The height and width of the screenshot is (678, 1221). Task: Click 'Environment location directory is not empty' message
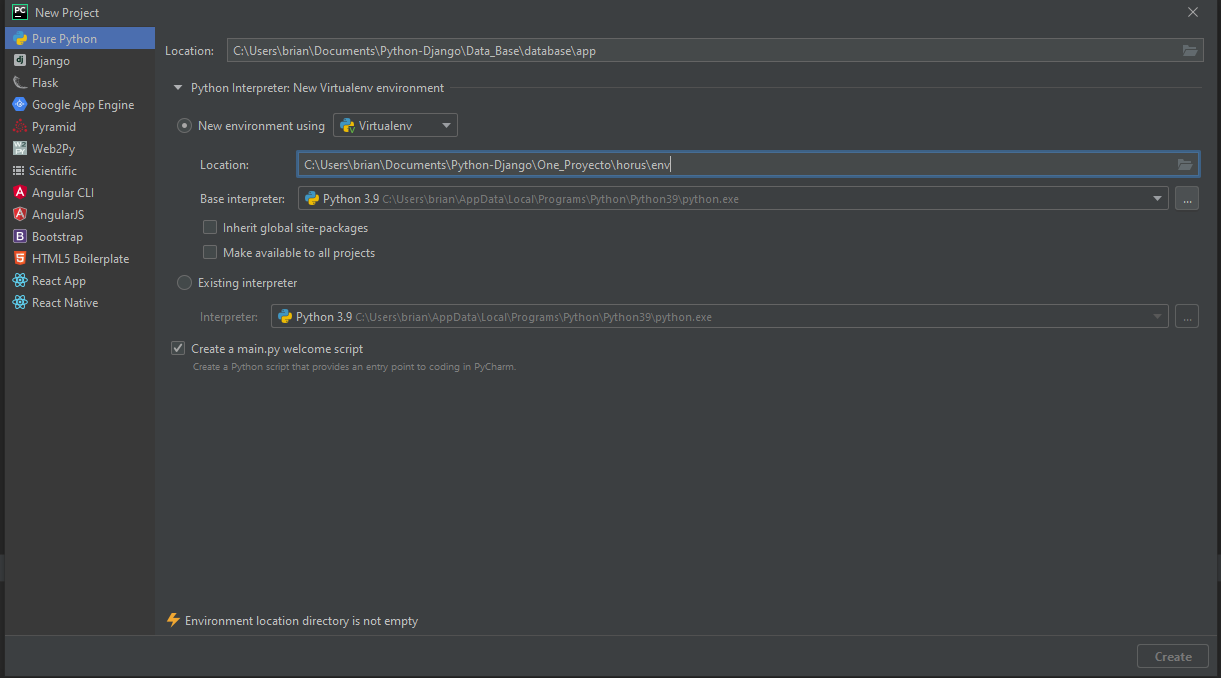[302, 621]
